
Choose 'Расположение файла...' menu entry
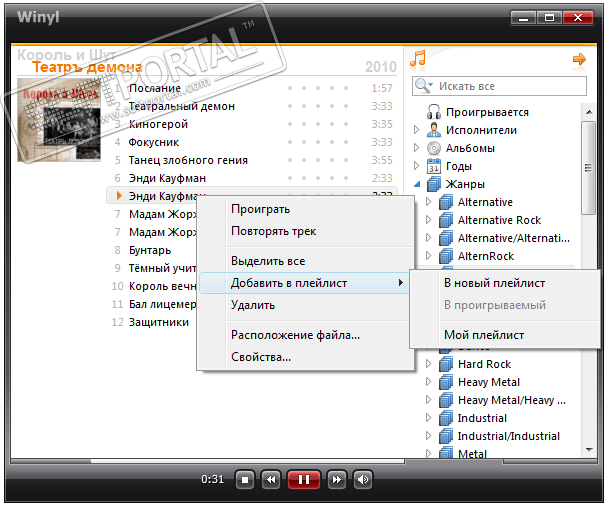point(305,335)
